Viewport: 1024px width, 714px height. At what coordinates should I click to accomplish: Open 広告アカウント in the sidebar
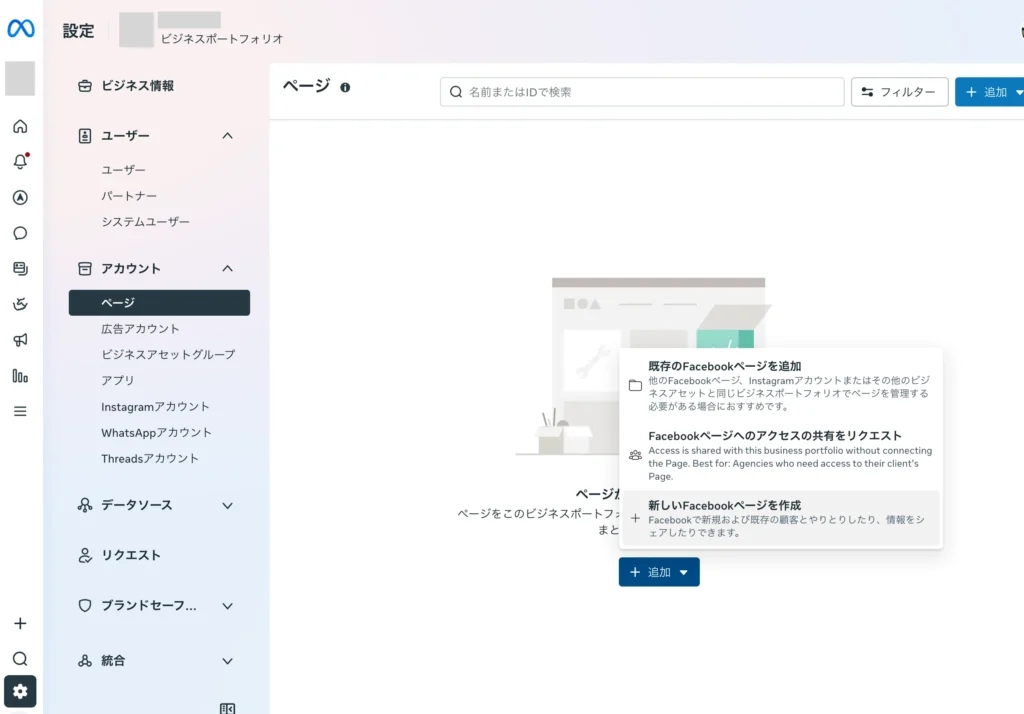(140, 329)
